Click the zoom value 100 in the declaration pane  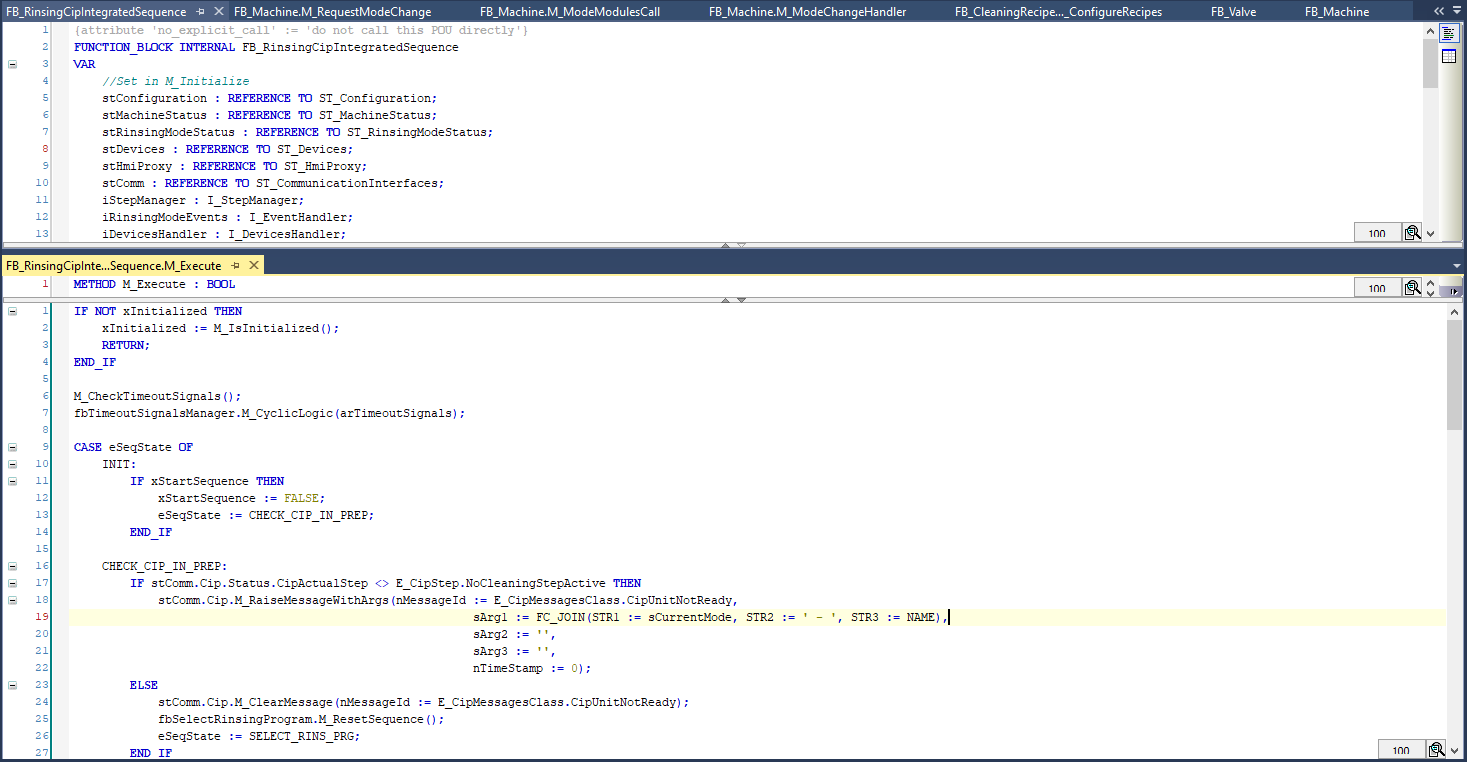[x=1377, y=233]
